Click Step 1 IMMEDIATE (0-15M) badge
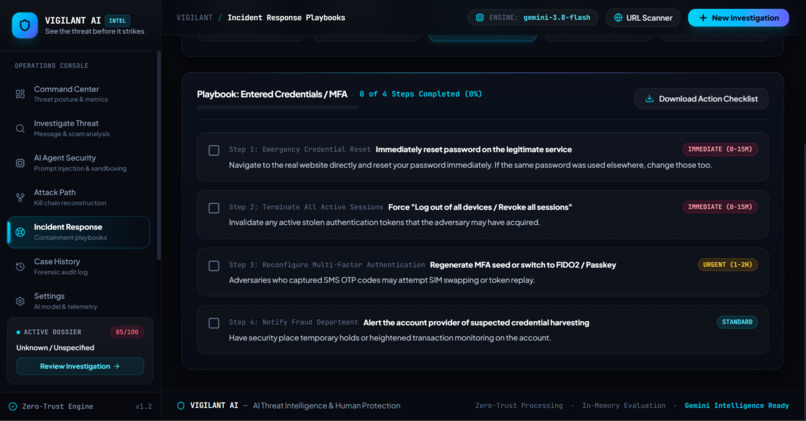The width and height of the screenshot is (806, 421). coord(720,149)
